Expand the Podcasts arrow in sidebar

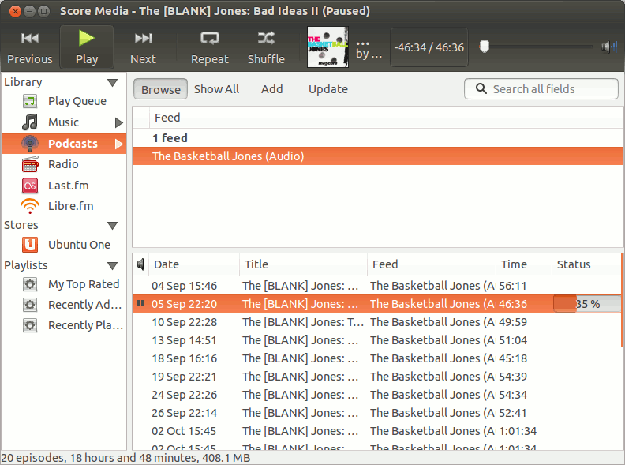tap(118, 144)
